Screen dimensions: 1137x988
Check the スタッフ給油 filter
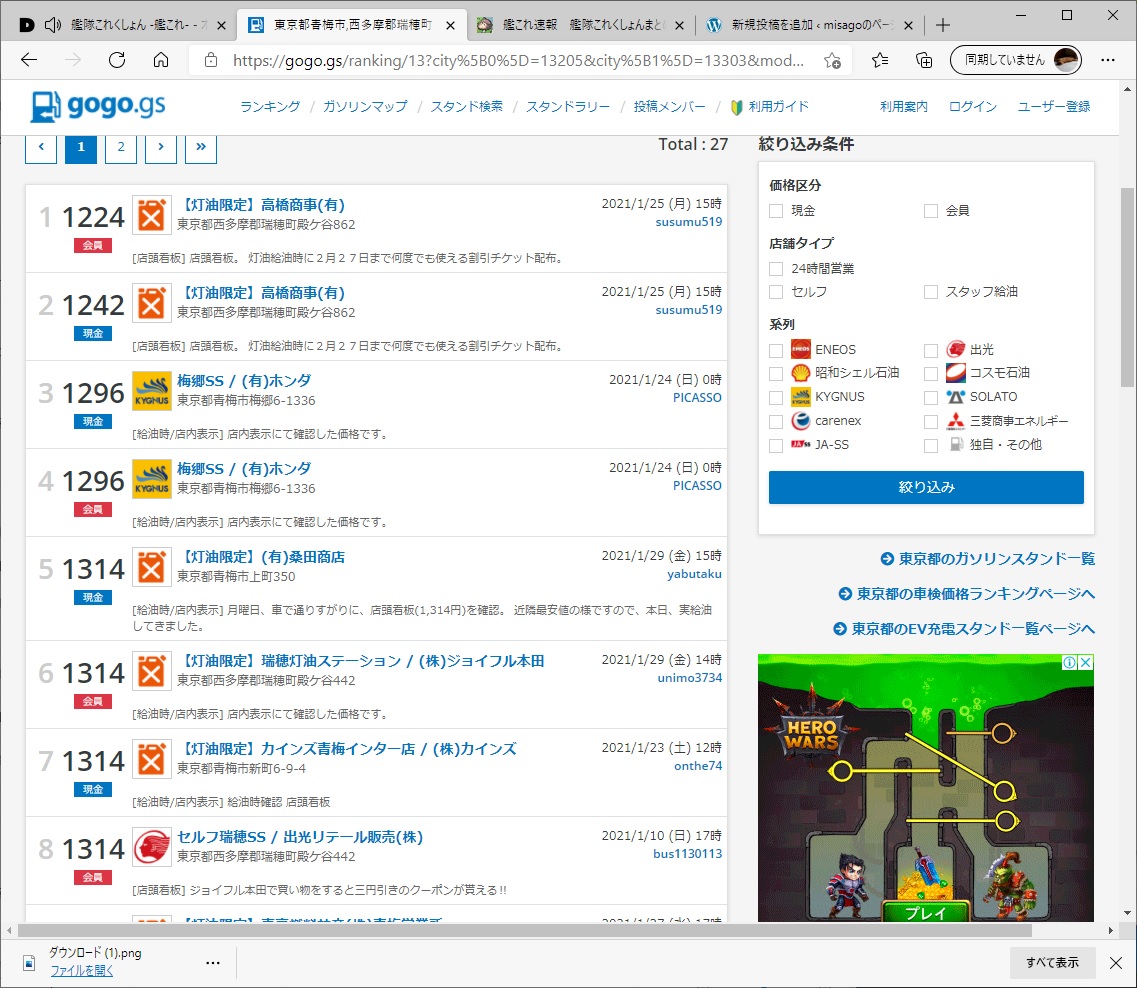pos(931,292)
